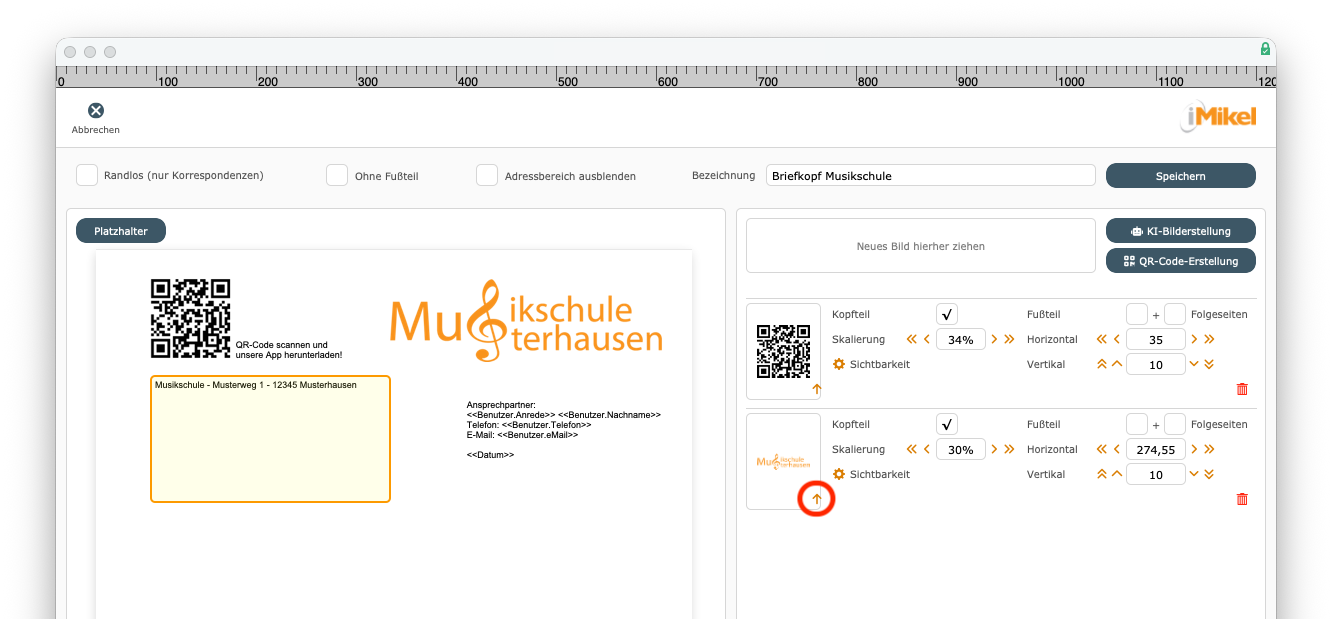Toggle Adressbereich ausblenden checkbox
The width and height of the screenshot is (1332, 619).
click(487, 175)
